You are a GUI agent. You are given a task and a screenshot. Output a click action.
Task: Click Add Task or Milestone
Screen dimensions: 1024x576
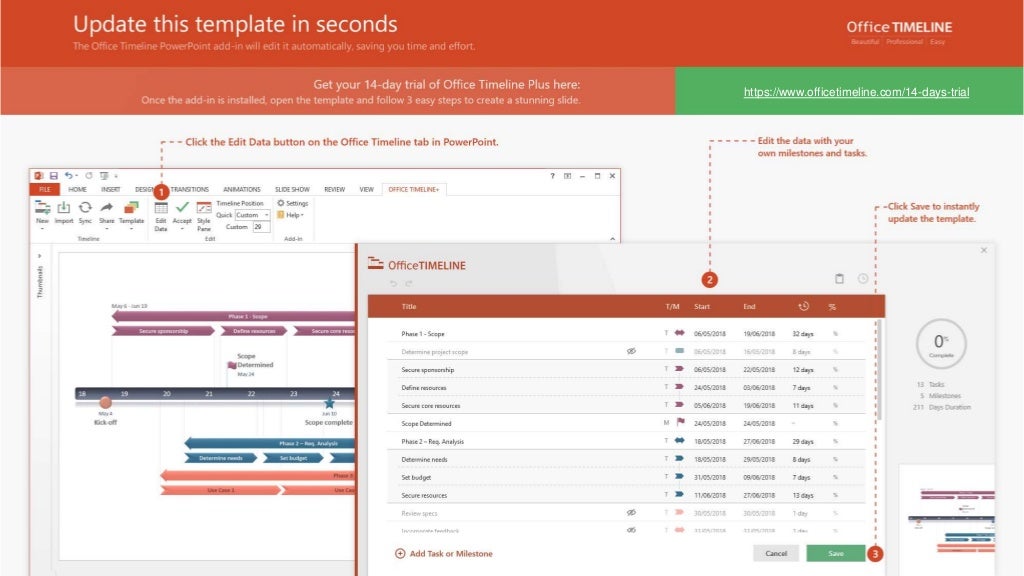click(x=444, y=553)
